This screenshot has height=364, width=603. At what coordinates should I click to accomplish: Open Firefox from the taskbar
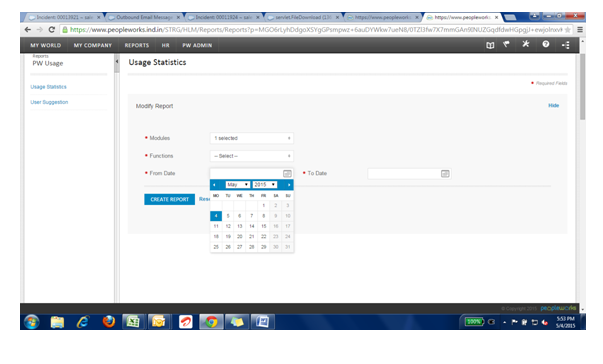pyautogui.click(x=109, y=321)
